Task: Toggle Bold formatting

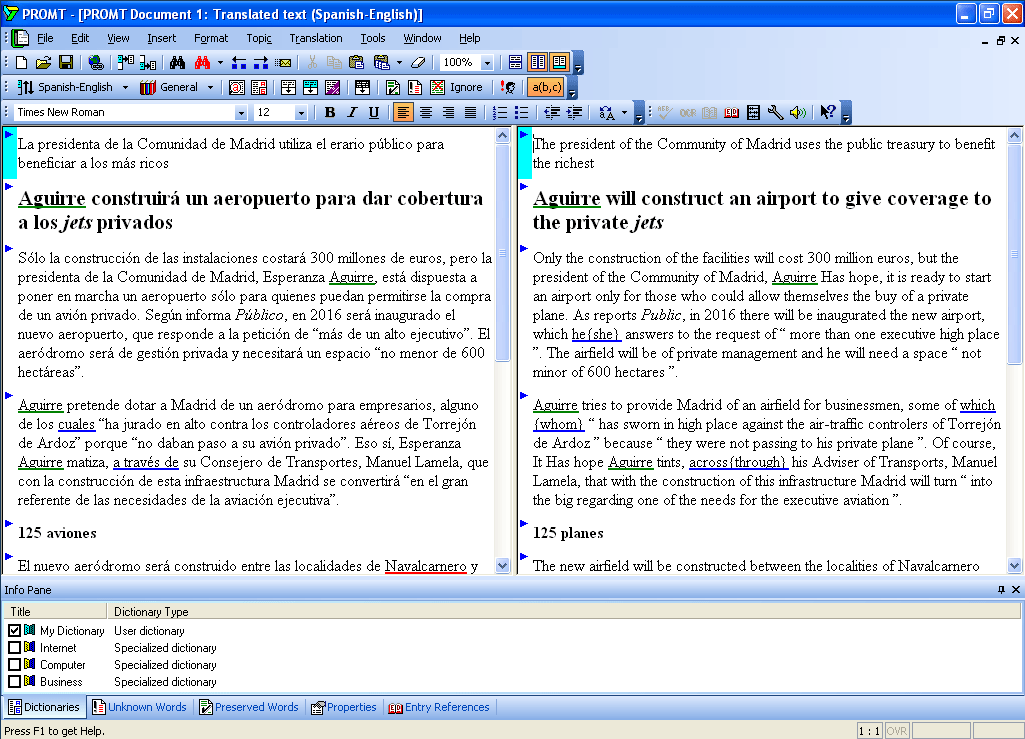Action: (x=330, y=112)
